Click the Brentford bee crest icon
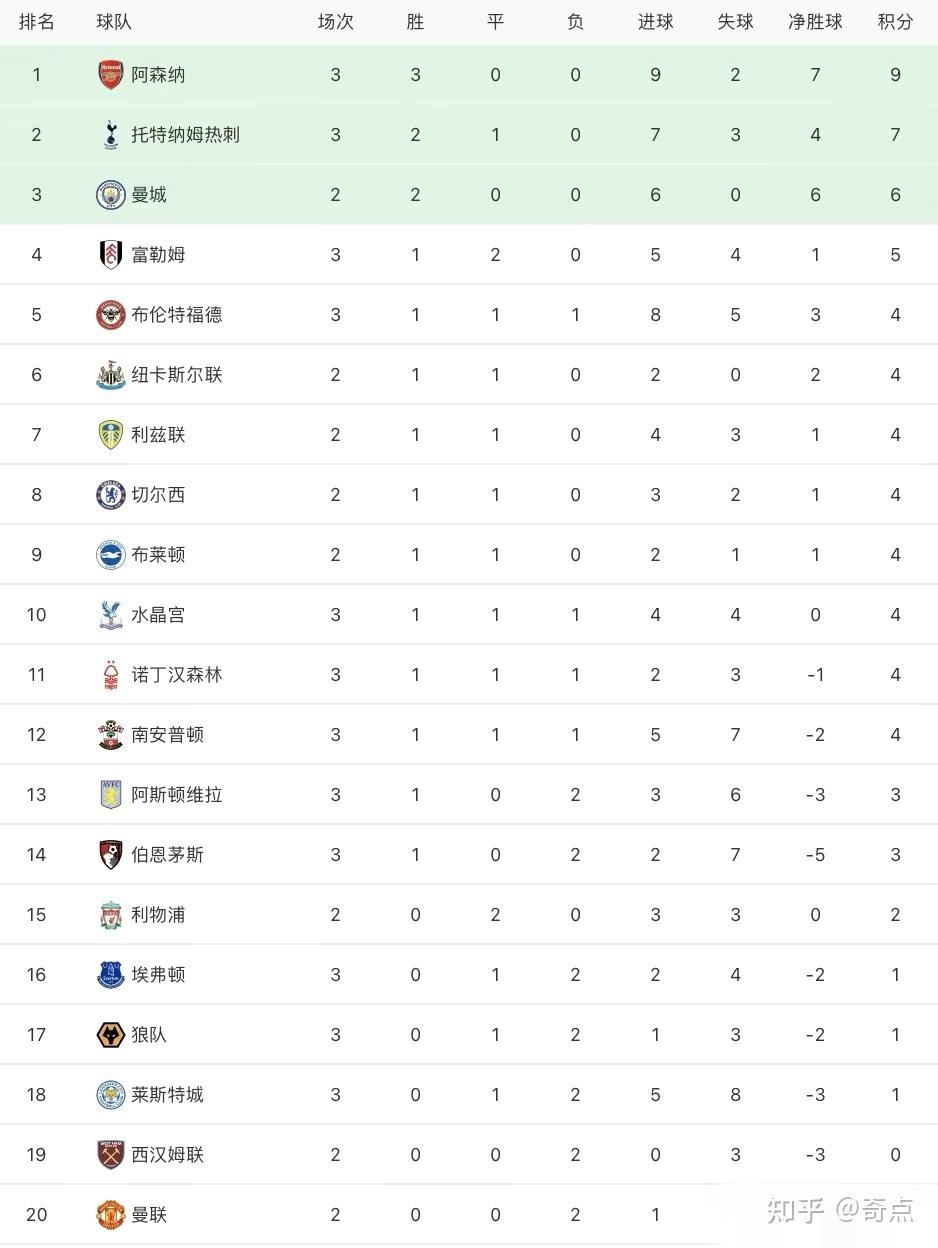The width and height of the screenshot is (938, 1248). point(110,315)
